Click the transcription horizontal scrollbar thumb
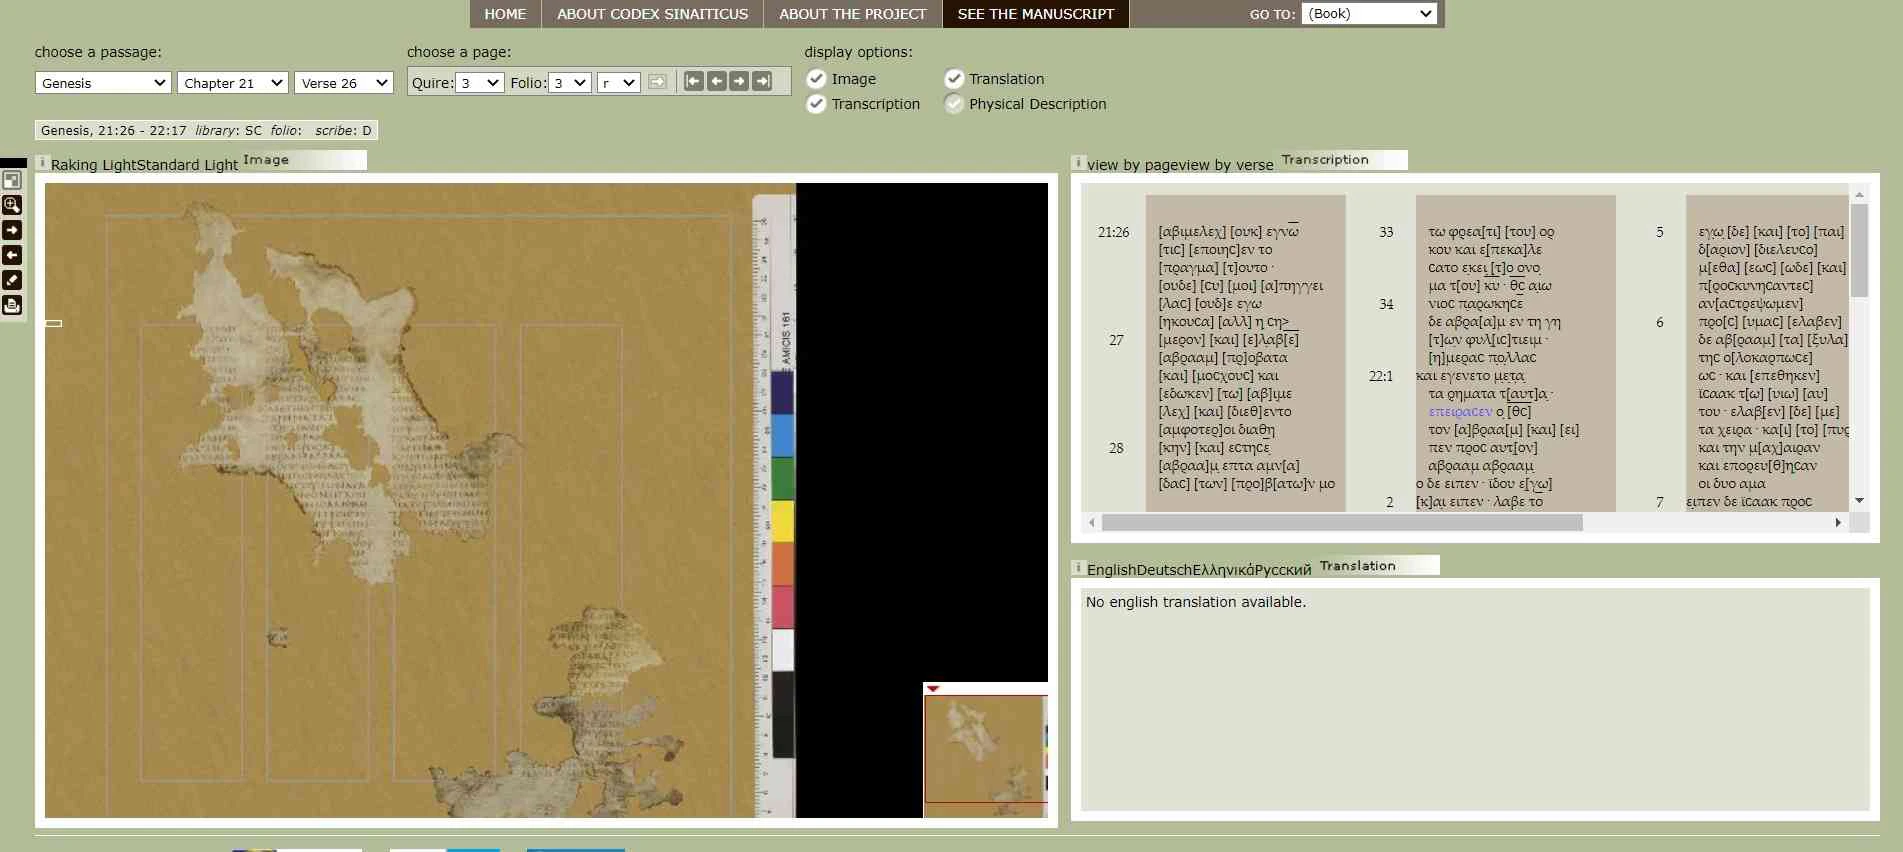Image resolution: width=1903 pixels, height=852 pixels. click(1342, 523)
